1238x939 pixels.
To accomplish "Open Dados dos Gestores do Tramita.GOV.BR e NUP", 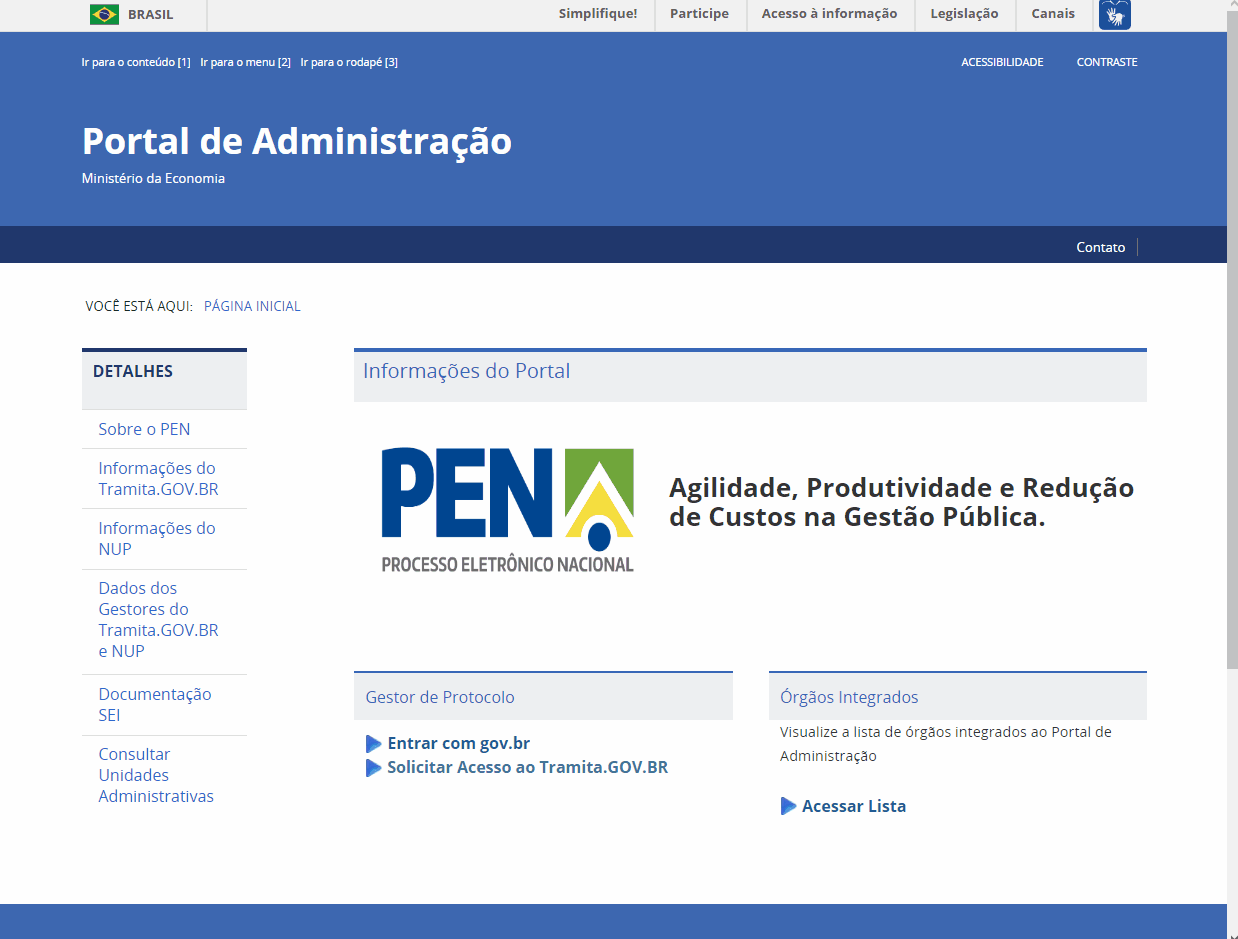I will [158, 620].
